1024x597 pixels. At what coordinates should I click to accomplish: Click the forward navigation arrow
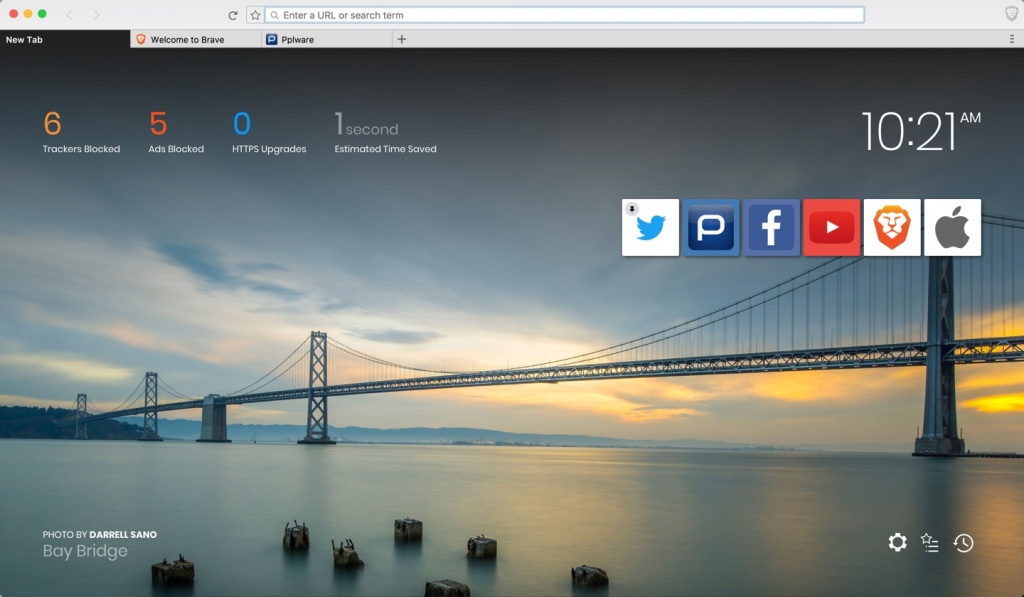[x=95, y=14]
